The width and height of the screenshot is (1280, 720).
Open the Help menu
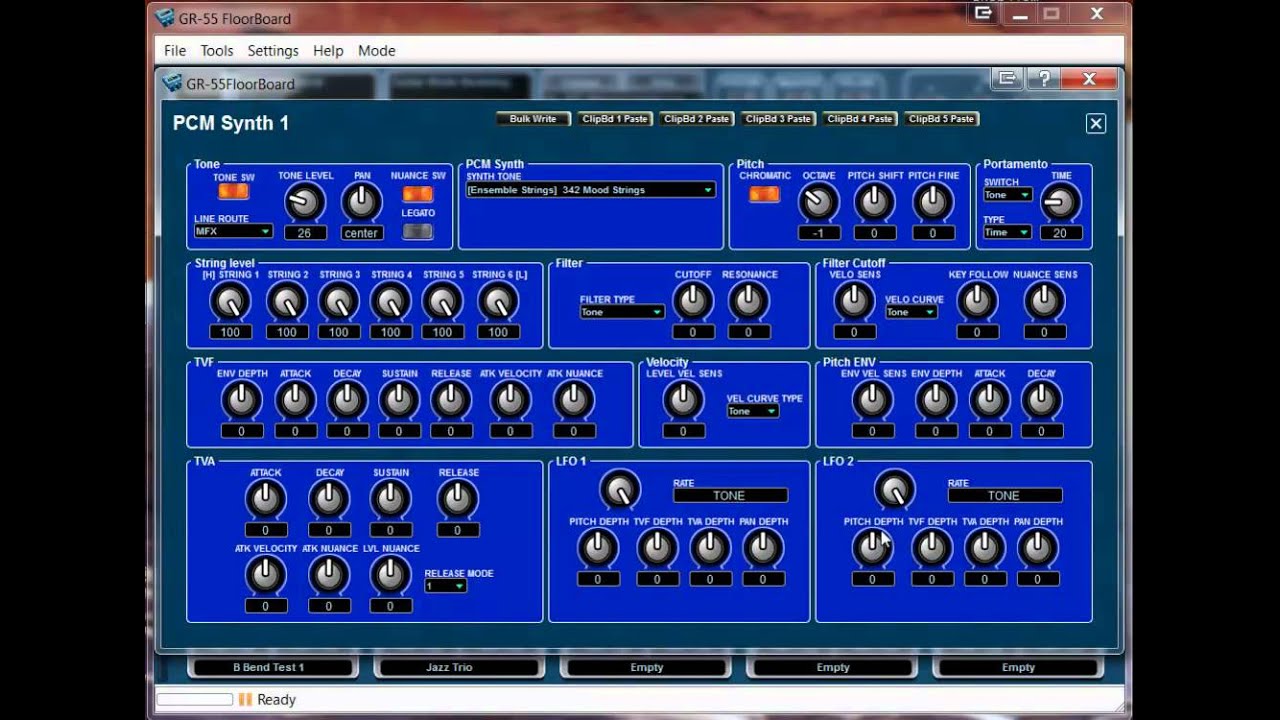pyautogui.click(x=328, y=50)
